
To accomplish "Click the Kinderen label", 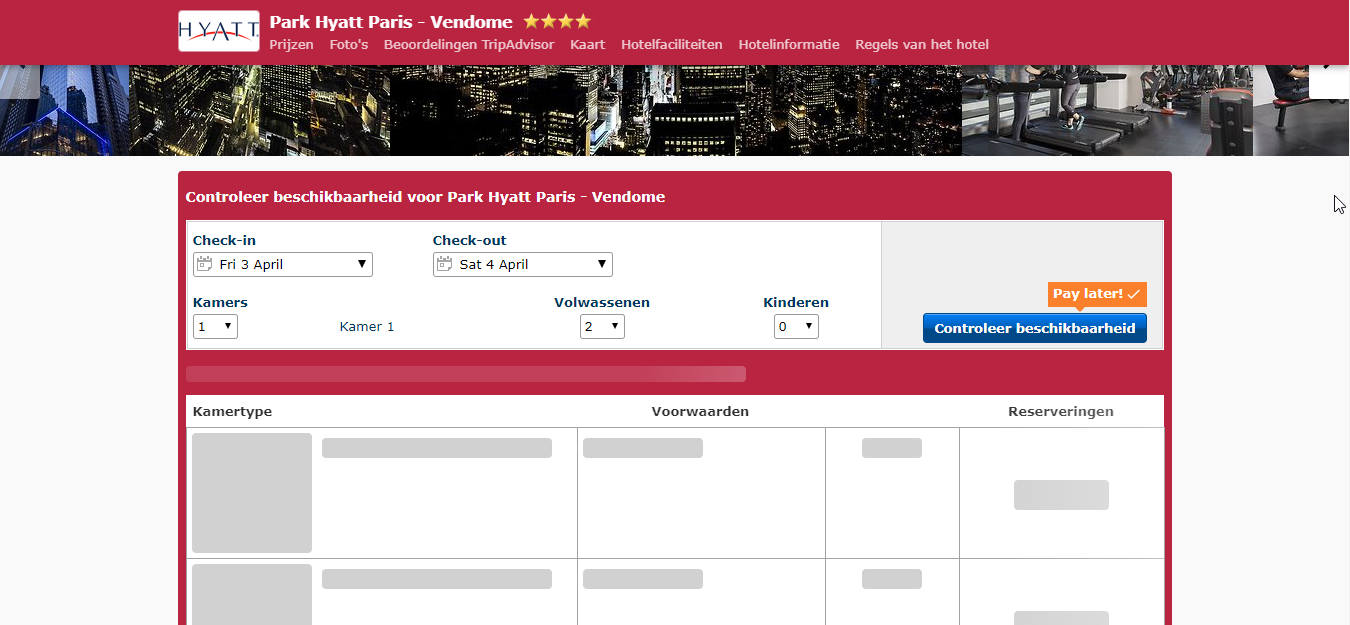I will (x=796, y=303).
